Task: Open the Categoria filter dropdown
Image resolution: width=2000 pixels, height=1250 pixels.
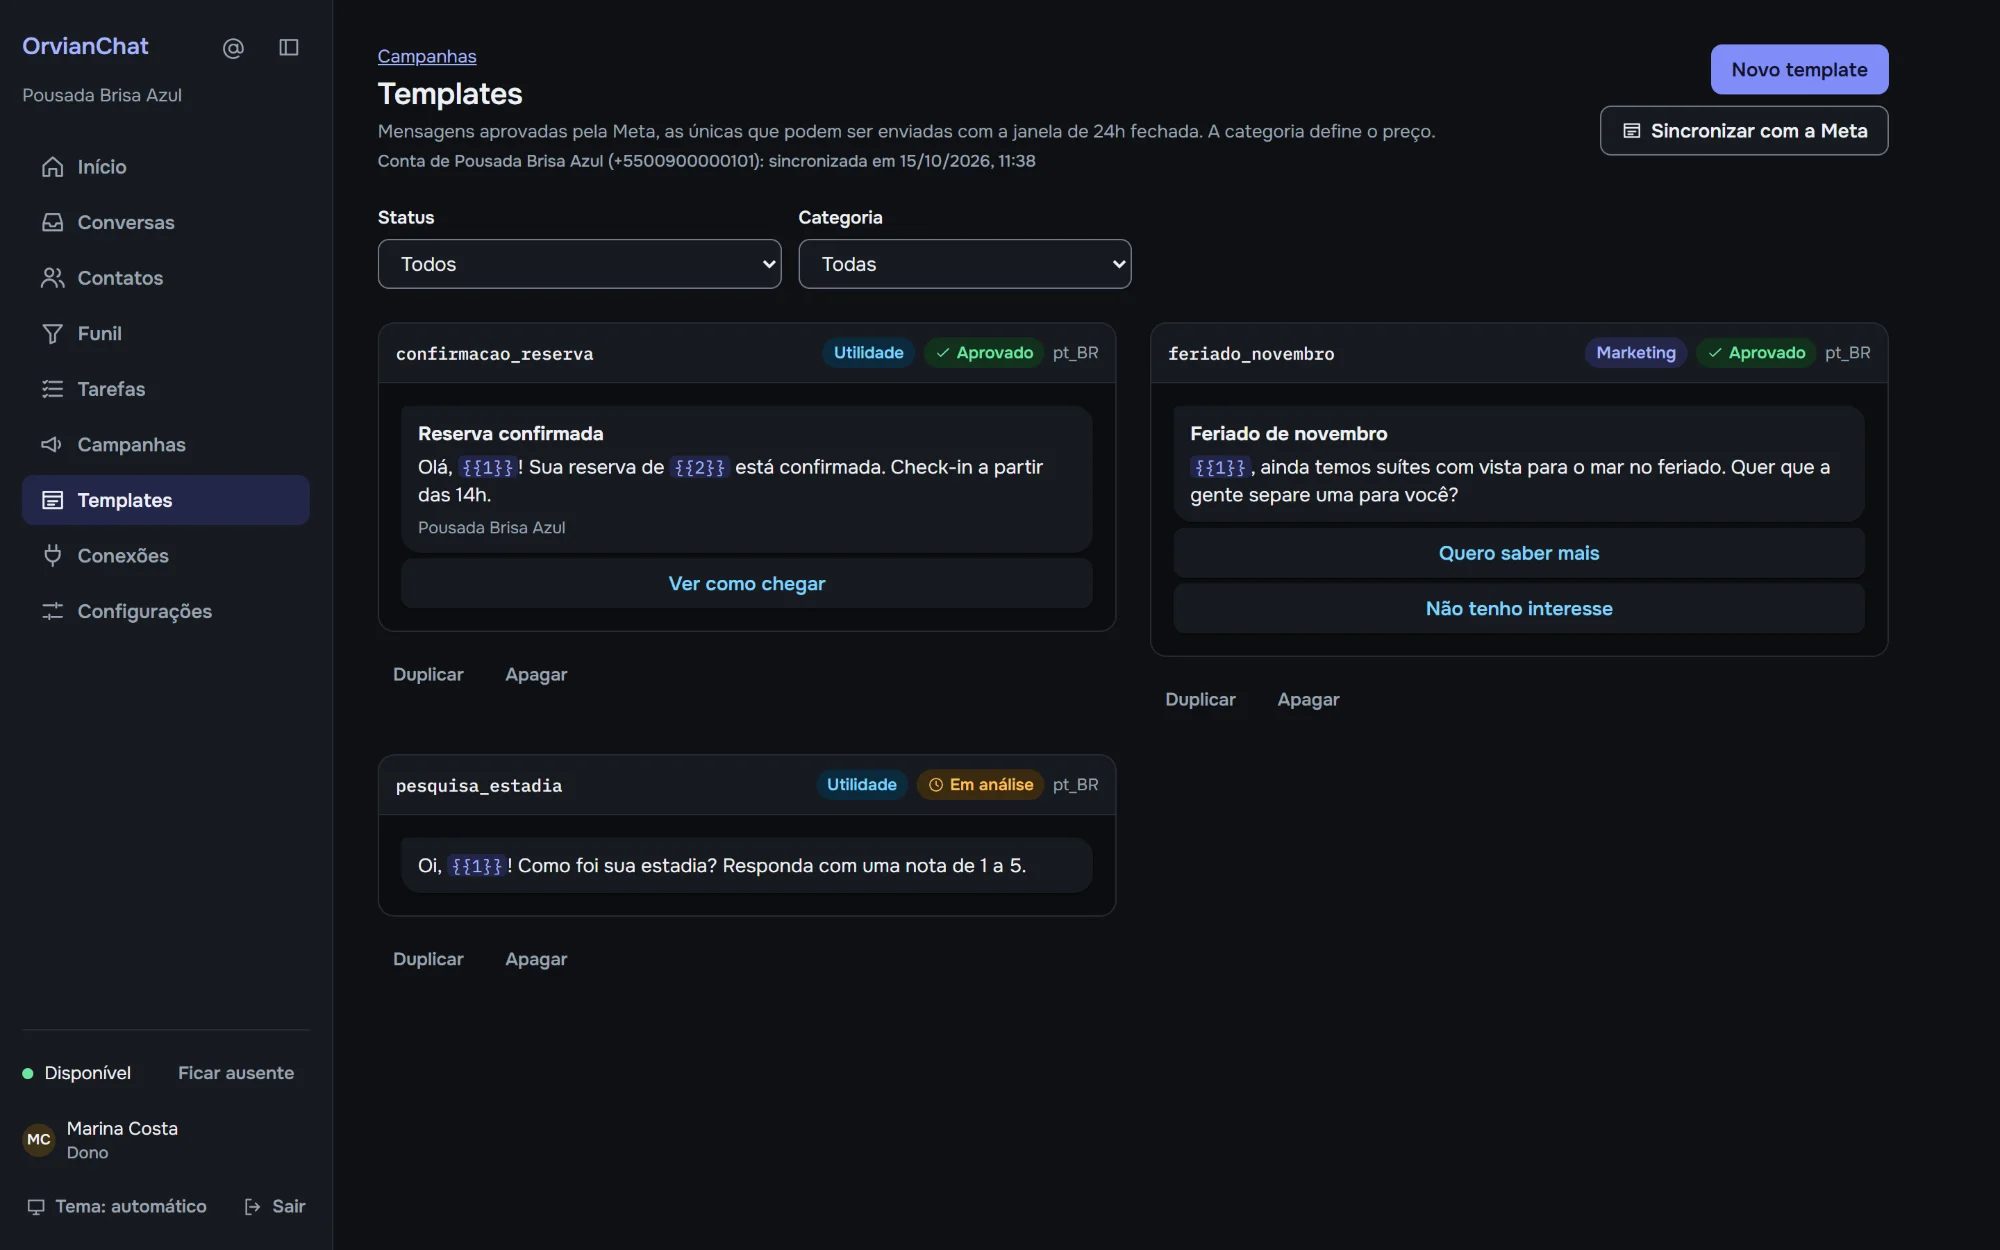Action: coord(964,264)
